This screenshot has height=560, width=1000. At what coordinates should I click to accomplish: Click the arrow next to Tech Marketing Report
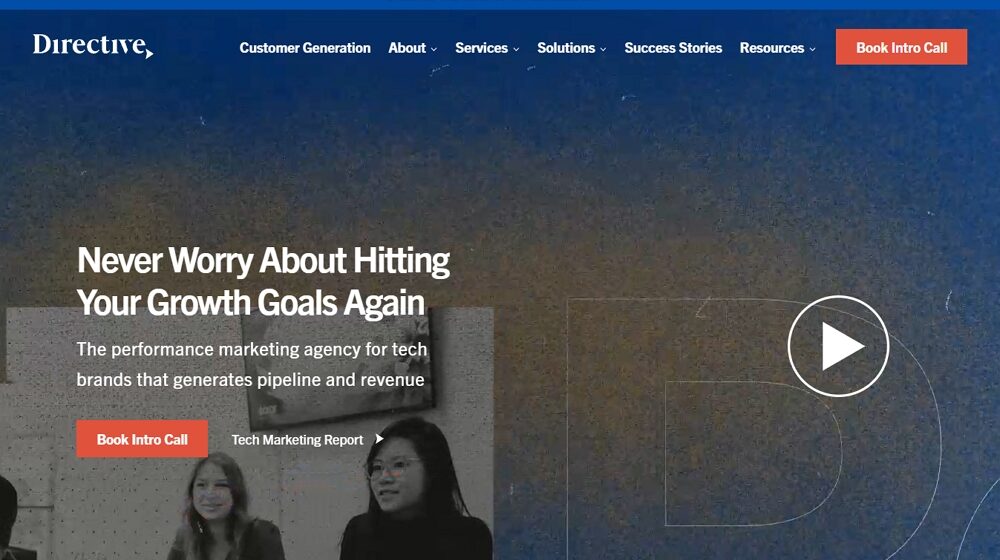[x=379, y=439]
